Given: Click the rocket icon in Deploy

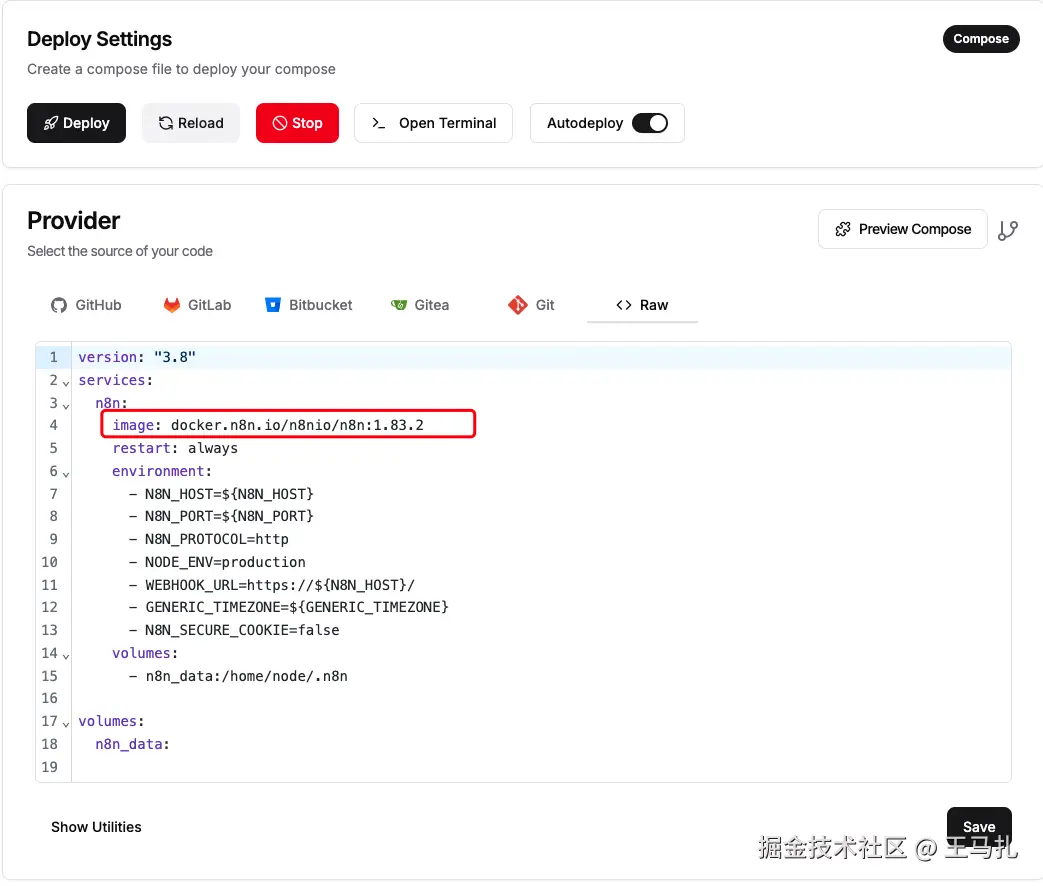Looking at the screenshot, I should point(51,123).
